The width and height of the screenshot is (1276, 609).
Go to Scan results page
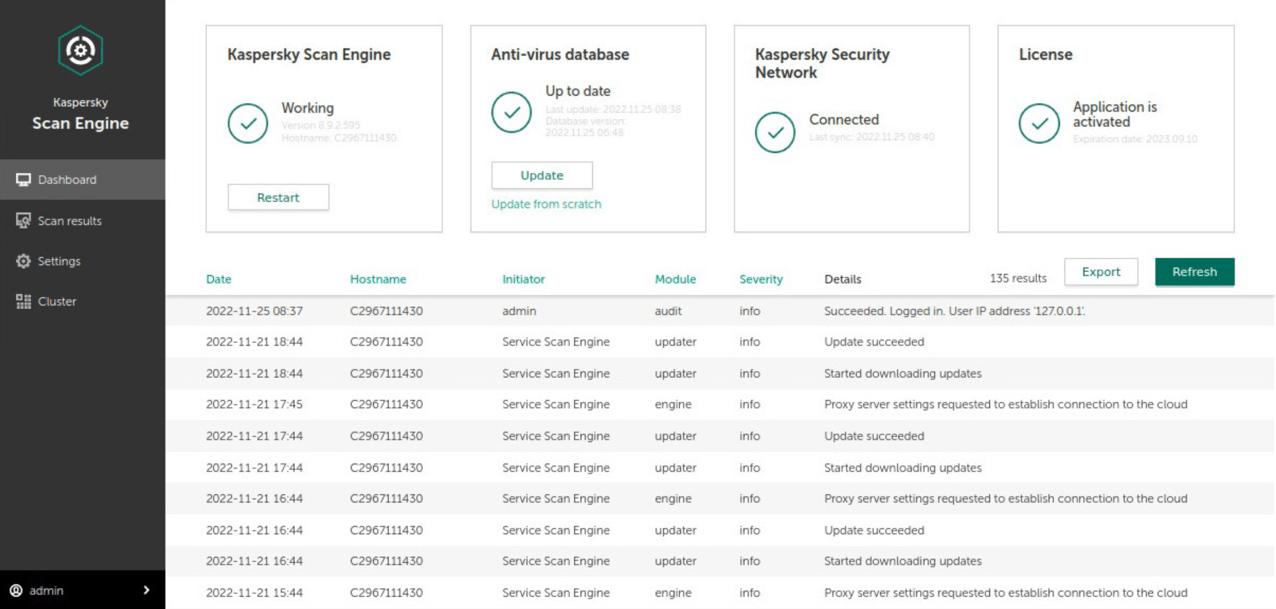tap(82, 221)
